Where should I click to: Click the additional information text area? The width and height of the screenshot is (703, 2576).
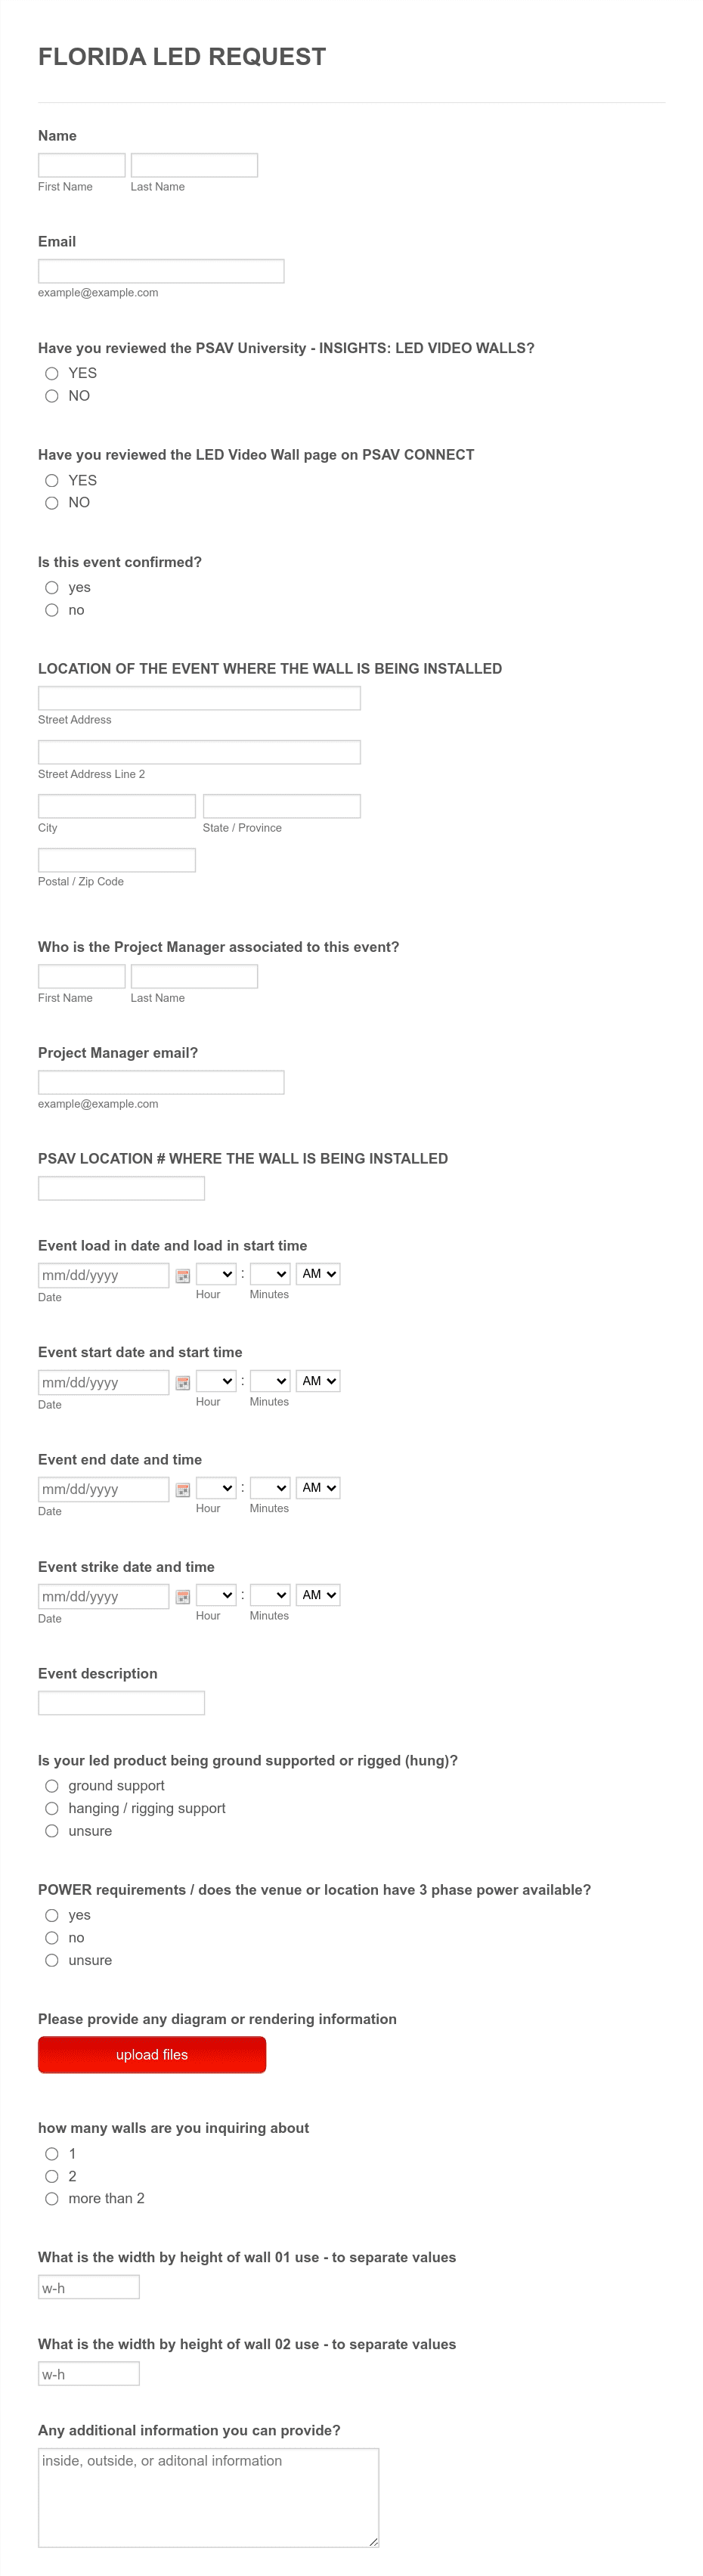[x=208, y=2497]
